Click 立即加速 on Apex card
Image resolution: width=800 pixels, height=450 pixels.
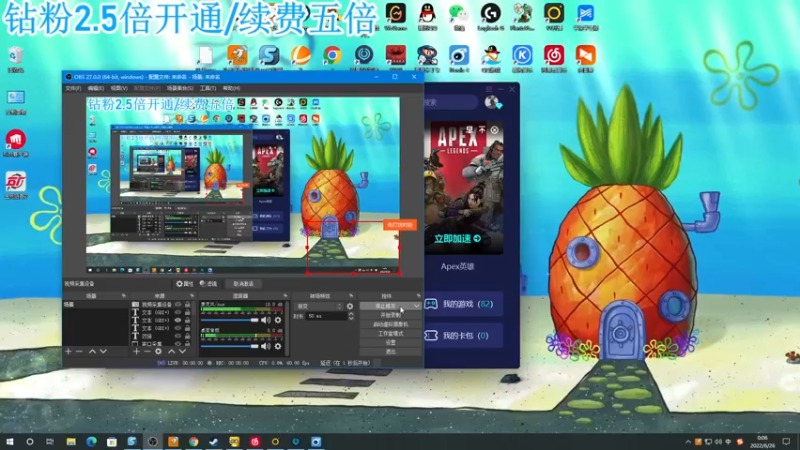(457, 238)
